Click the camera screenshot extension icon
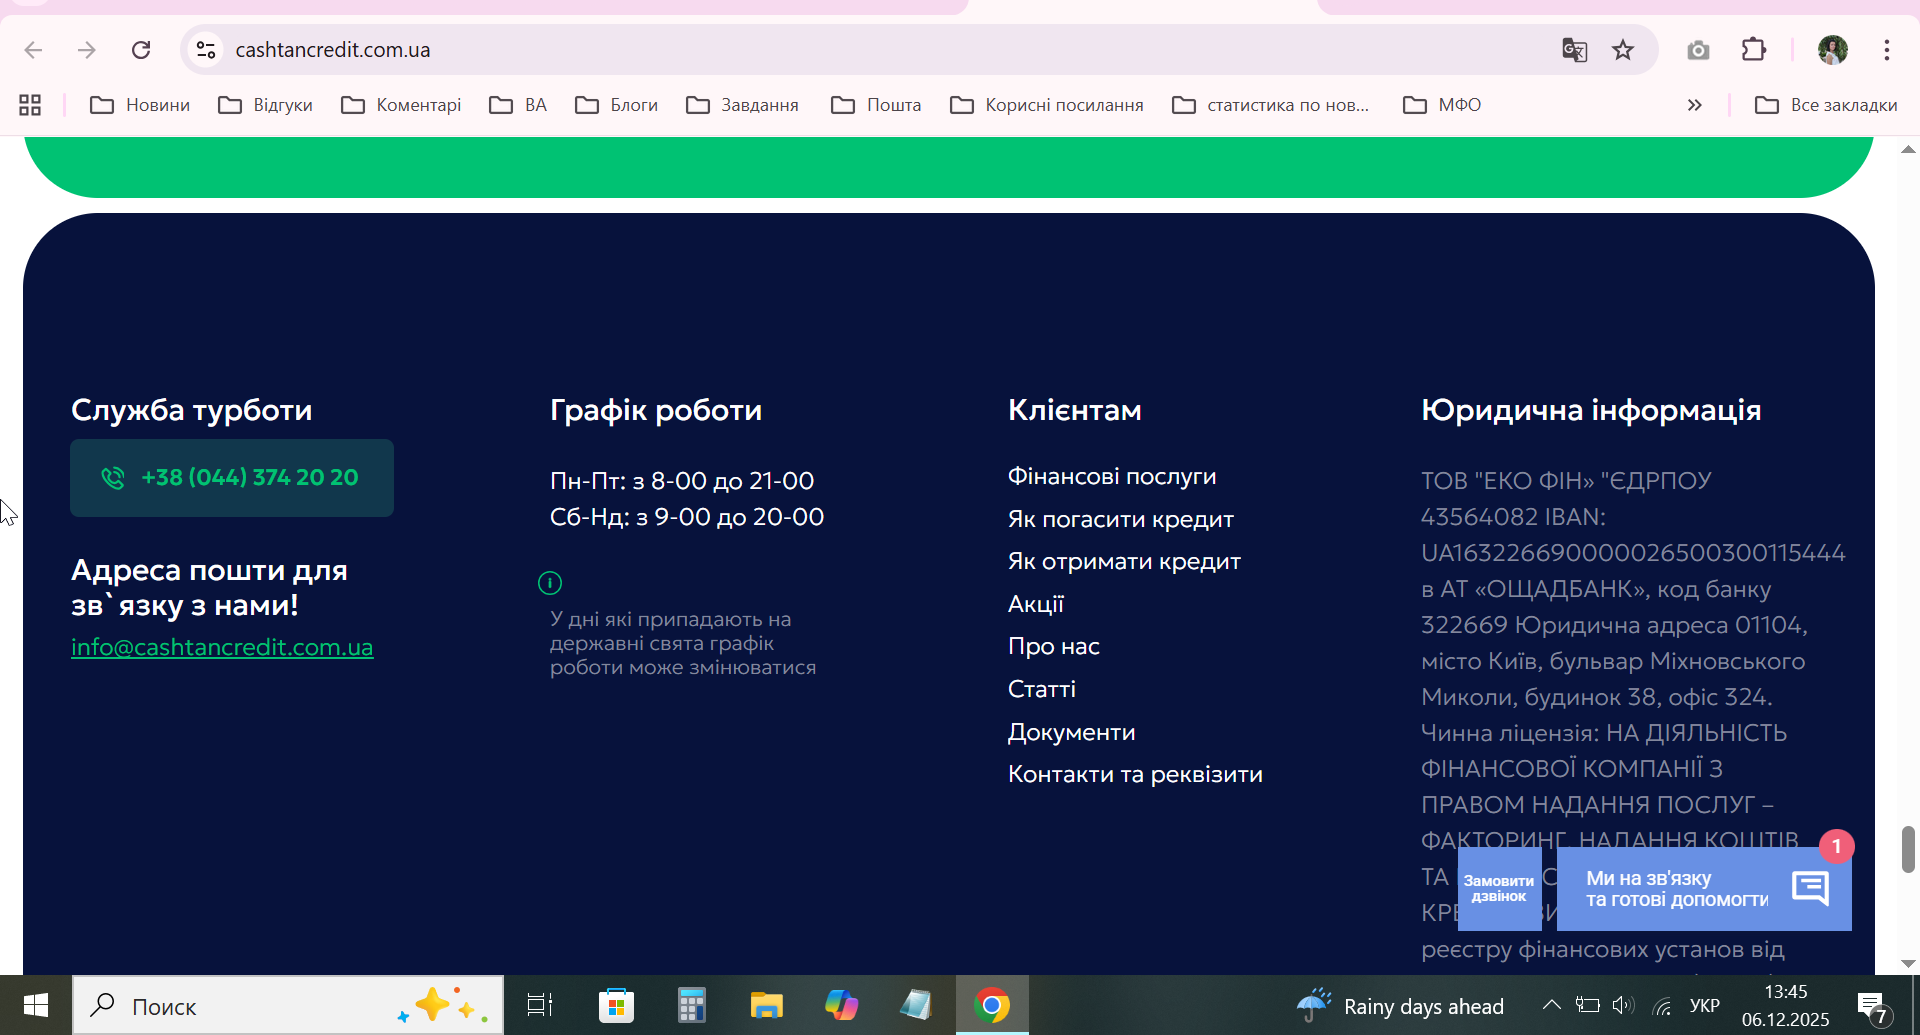1920x1035 pixels. point(1698,50)
